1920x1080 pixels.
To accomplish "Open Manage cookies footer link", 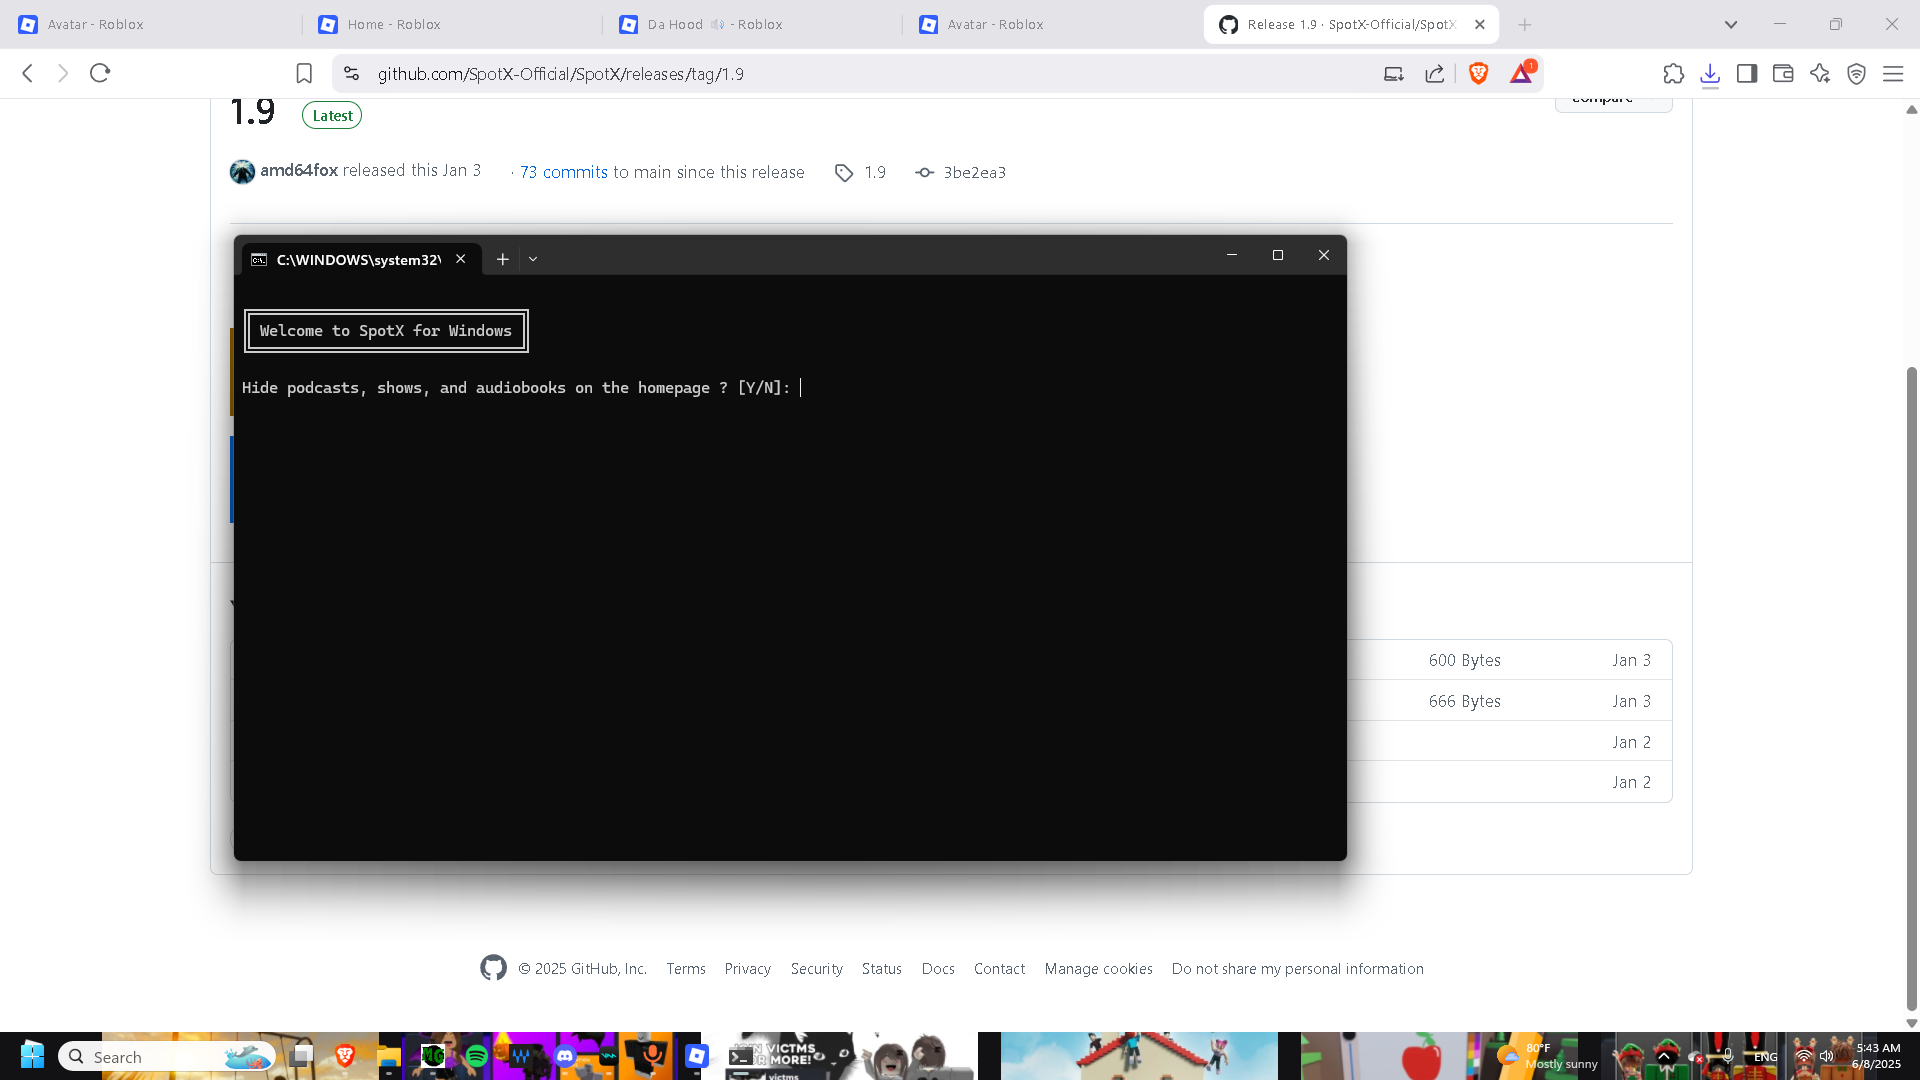I will pyautogui.click(x=1099, y=969).
